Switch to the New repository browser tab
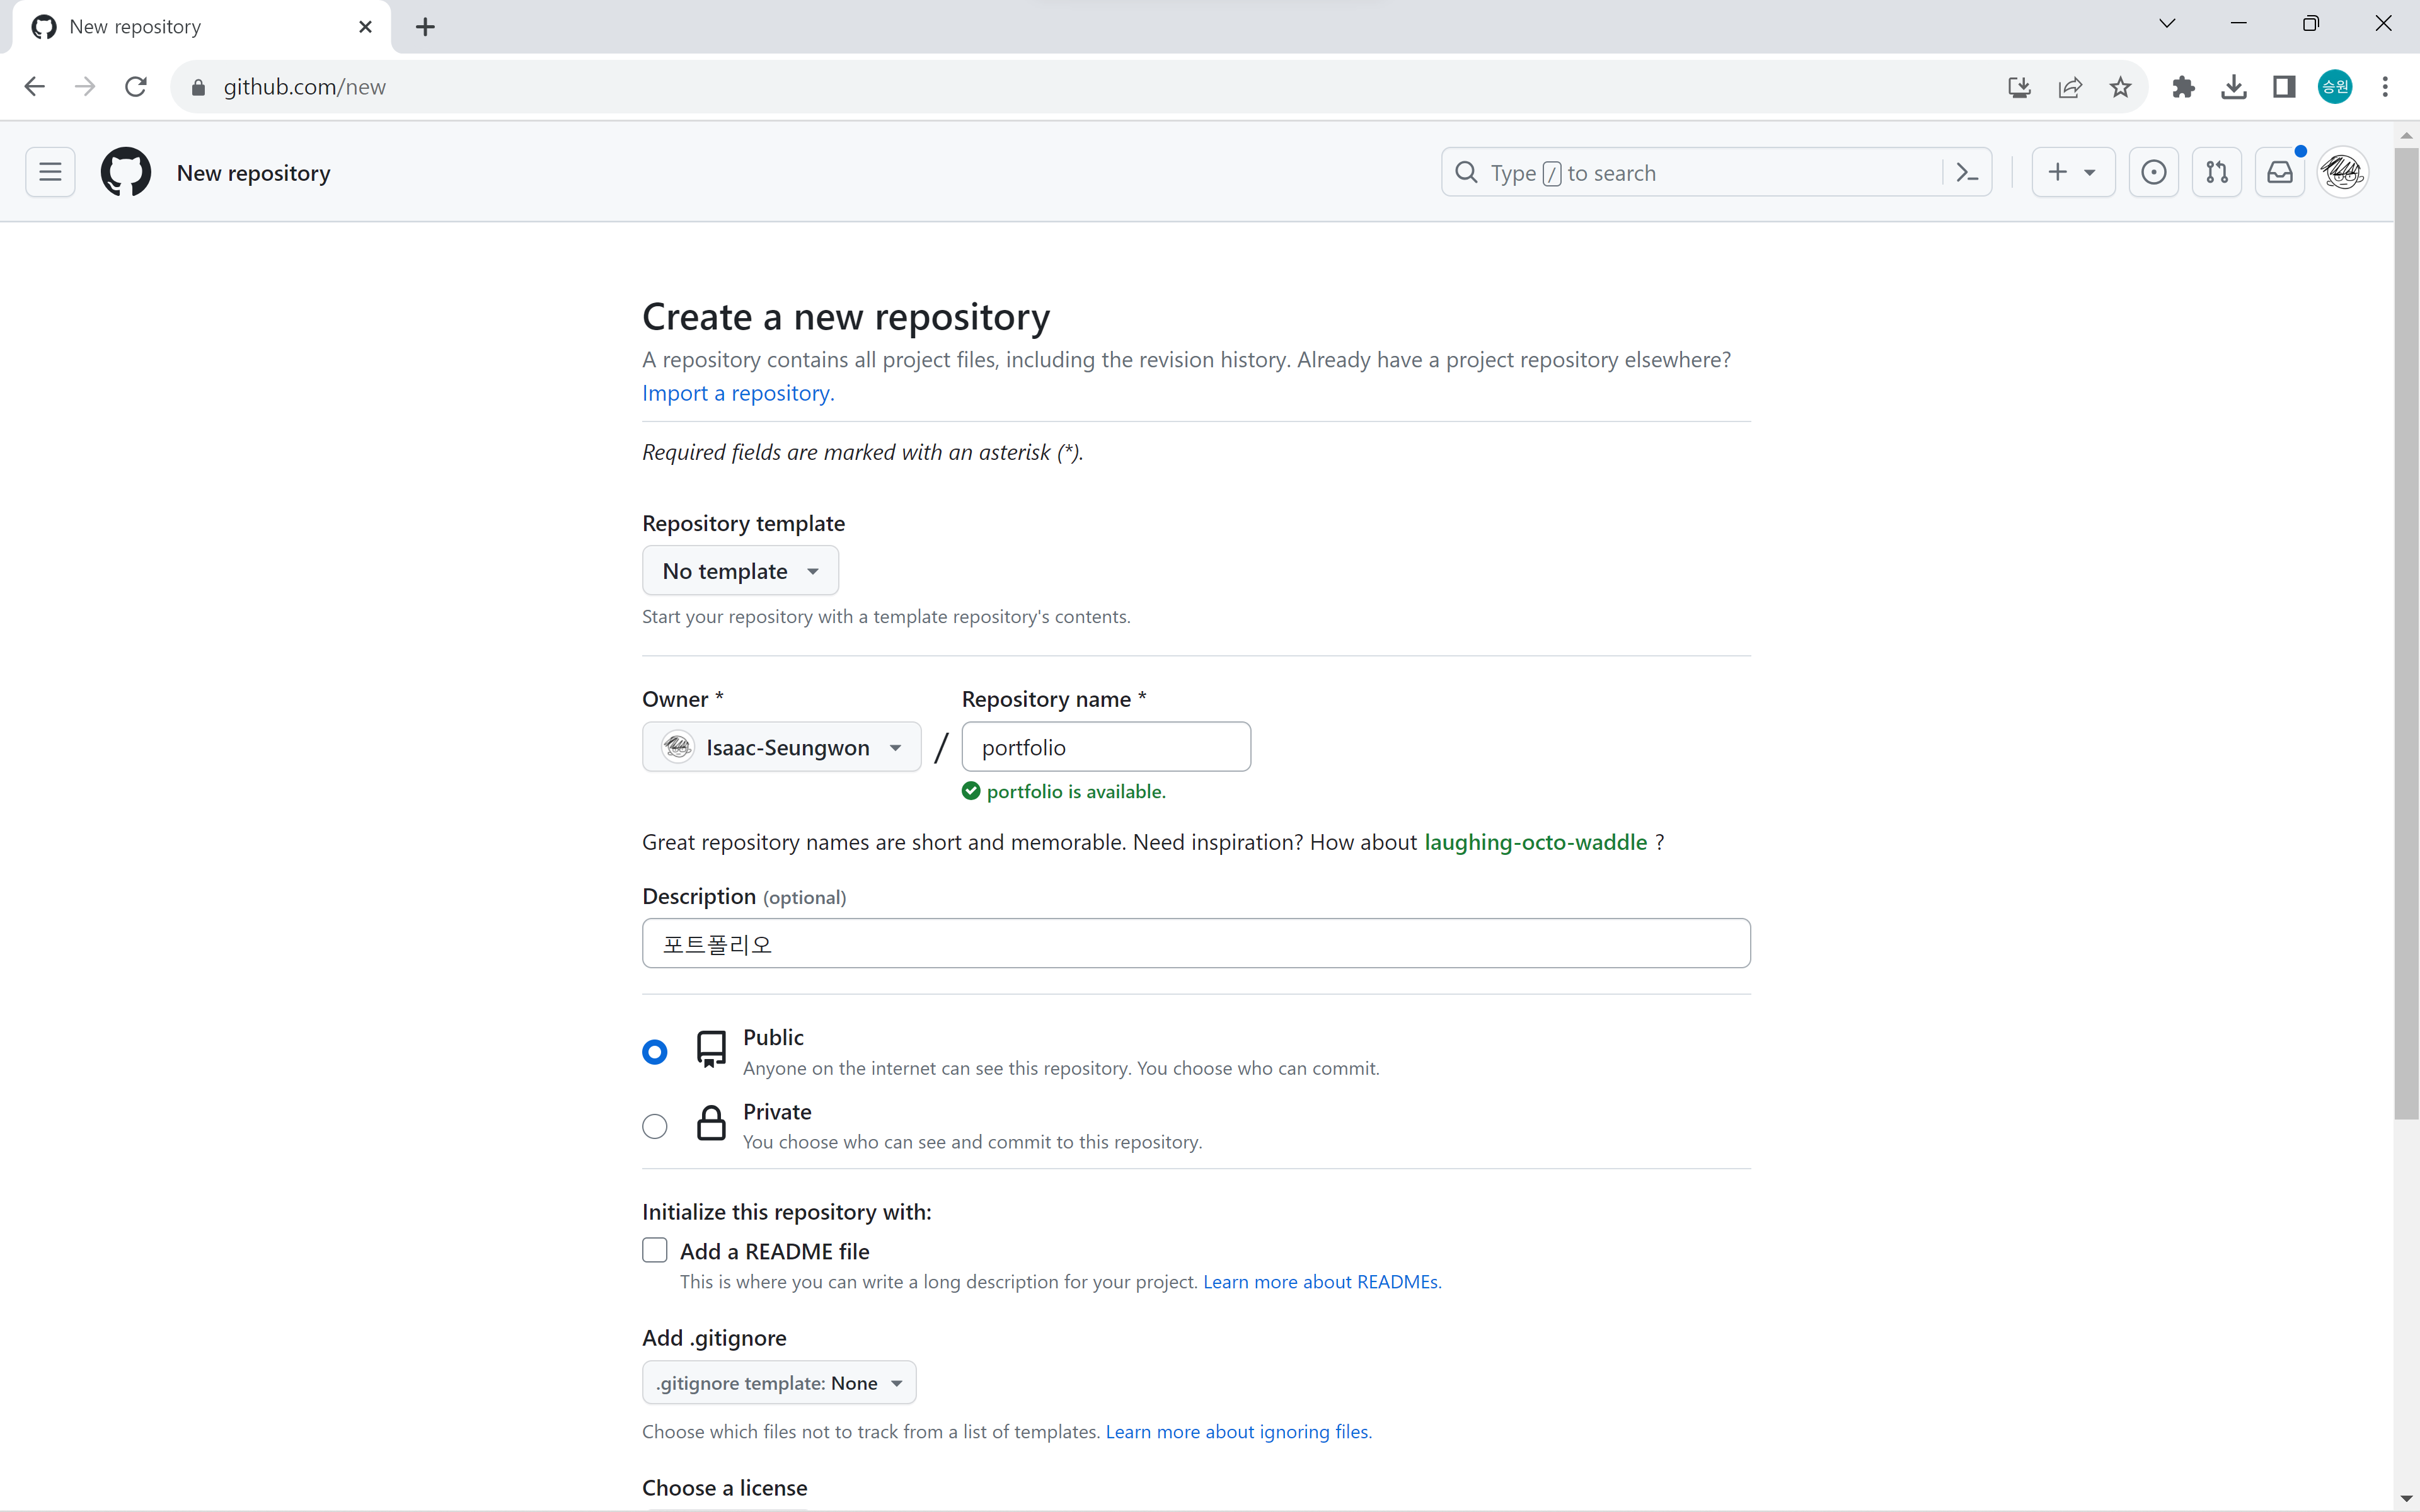This screenshot has height=1512, width=2420. [x=200, y=27]
